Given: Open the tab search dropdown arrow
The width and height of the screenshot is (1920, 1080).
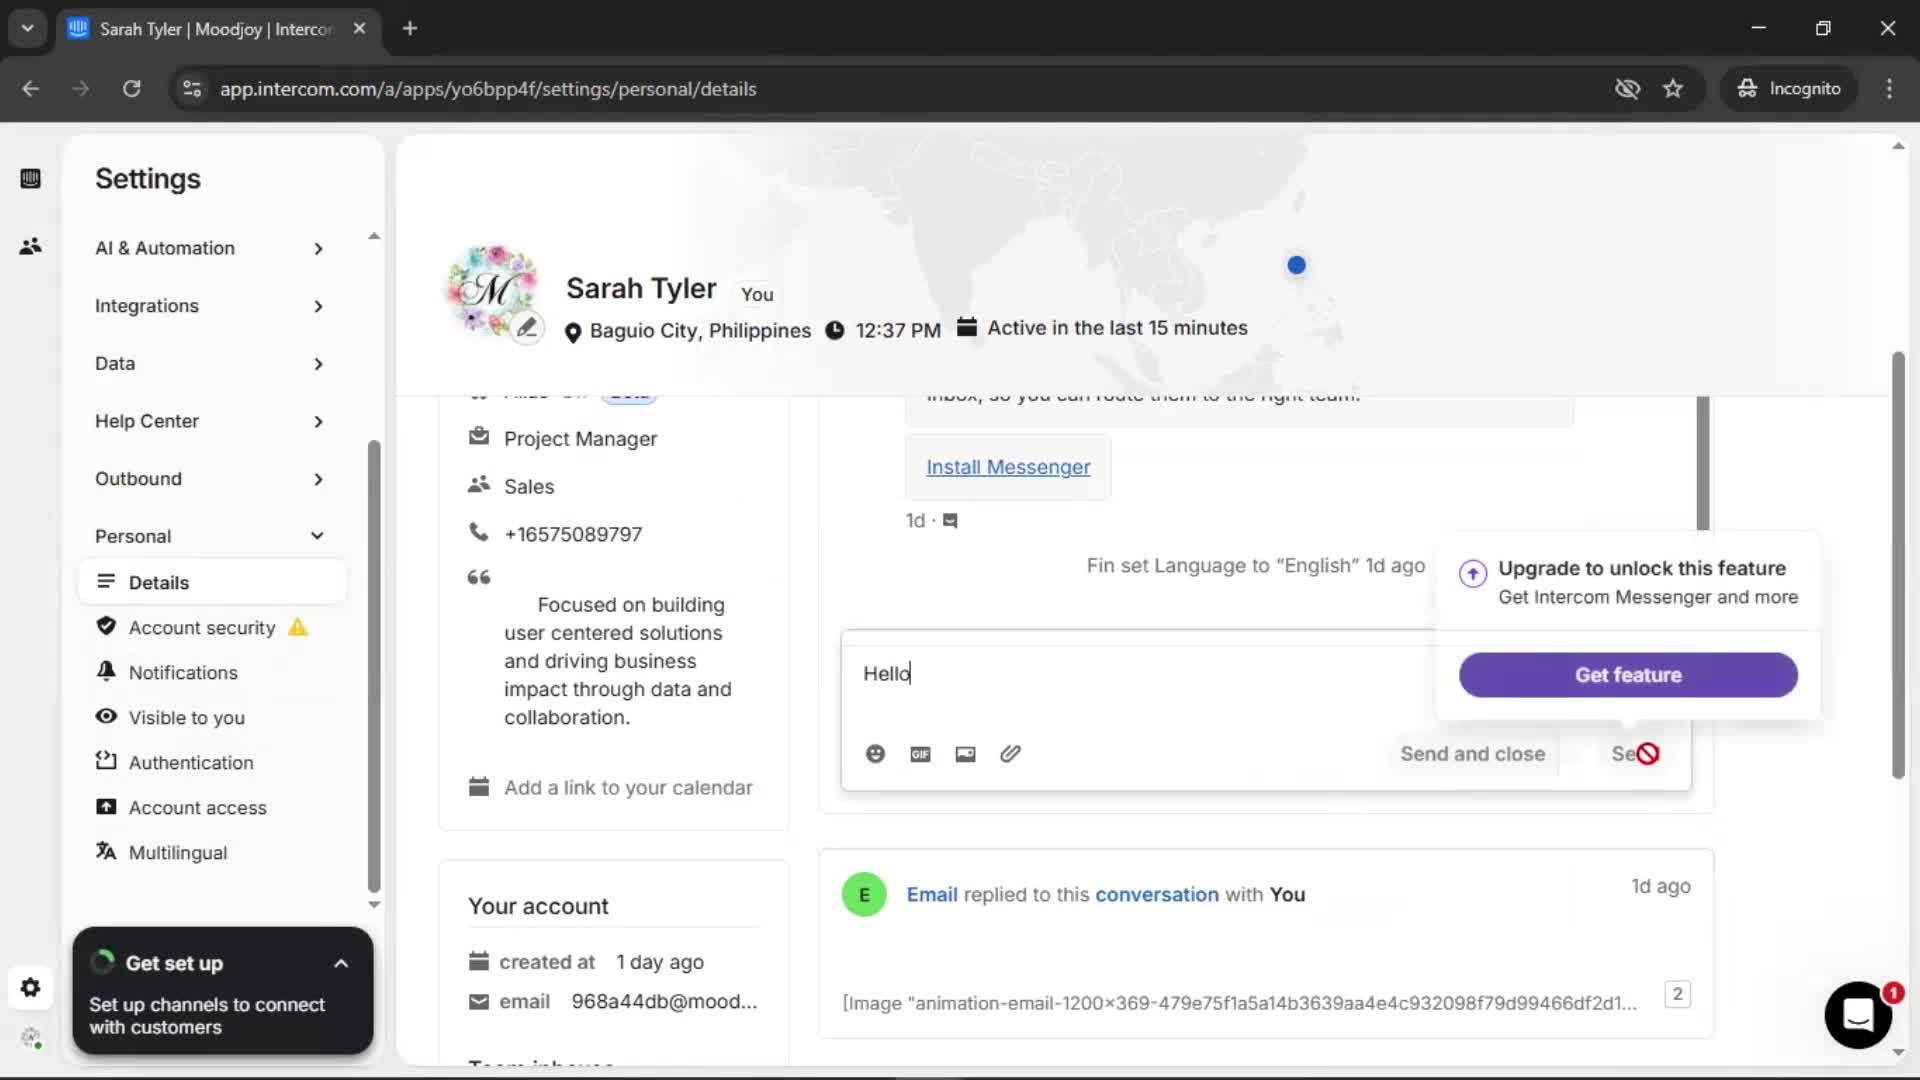Looking at the screenshot, I should (28, 29).
